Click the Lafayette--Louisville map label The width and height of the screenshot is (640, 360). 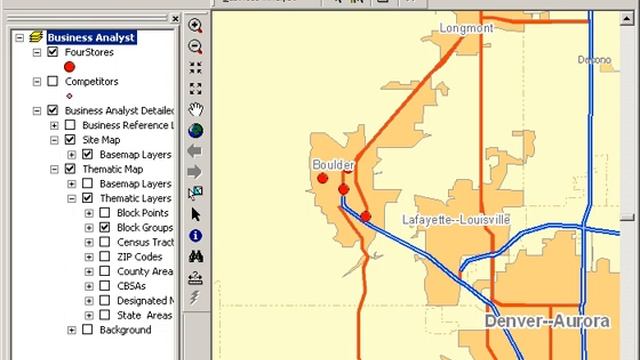click(x=456, y=220)
